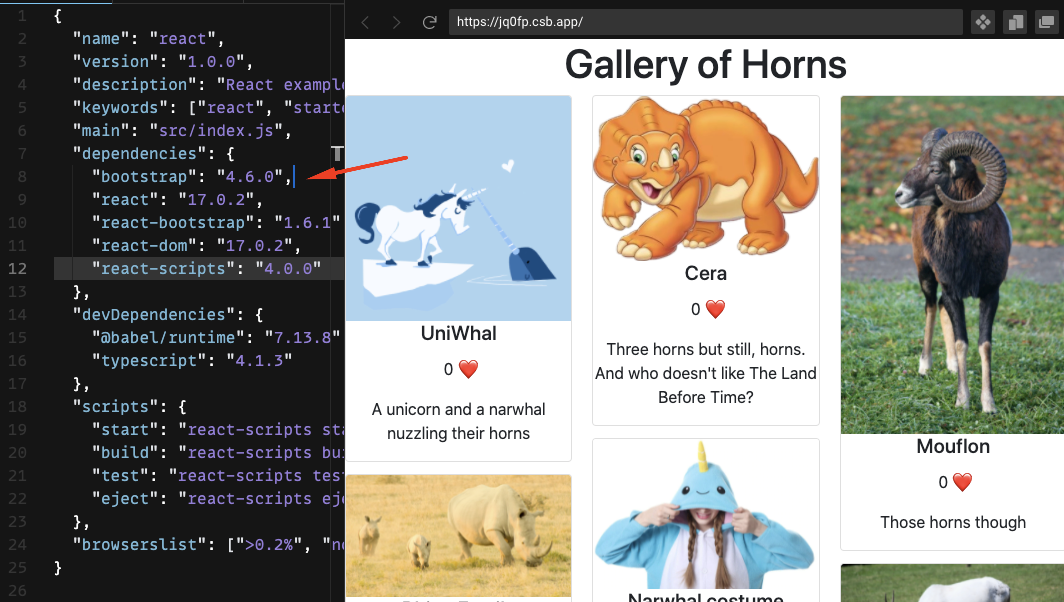Open preview in external browser window

pos(1046,21)
